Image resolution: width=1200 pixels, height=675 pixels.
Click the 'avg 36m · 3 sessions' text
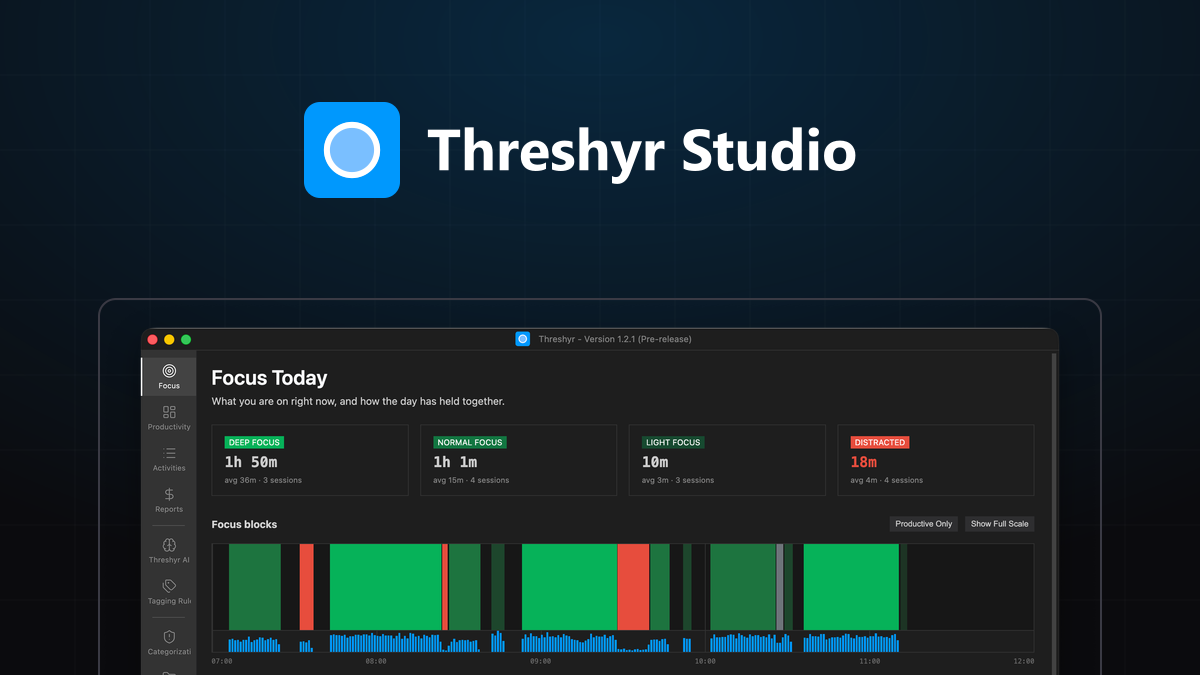[263, 480]
